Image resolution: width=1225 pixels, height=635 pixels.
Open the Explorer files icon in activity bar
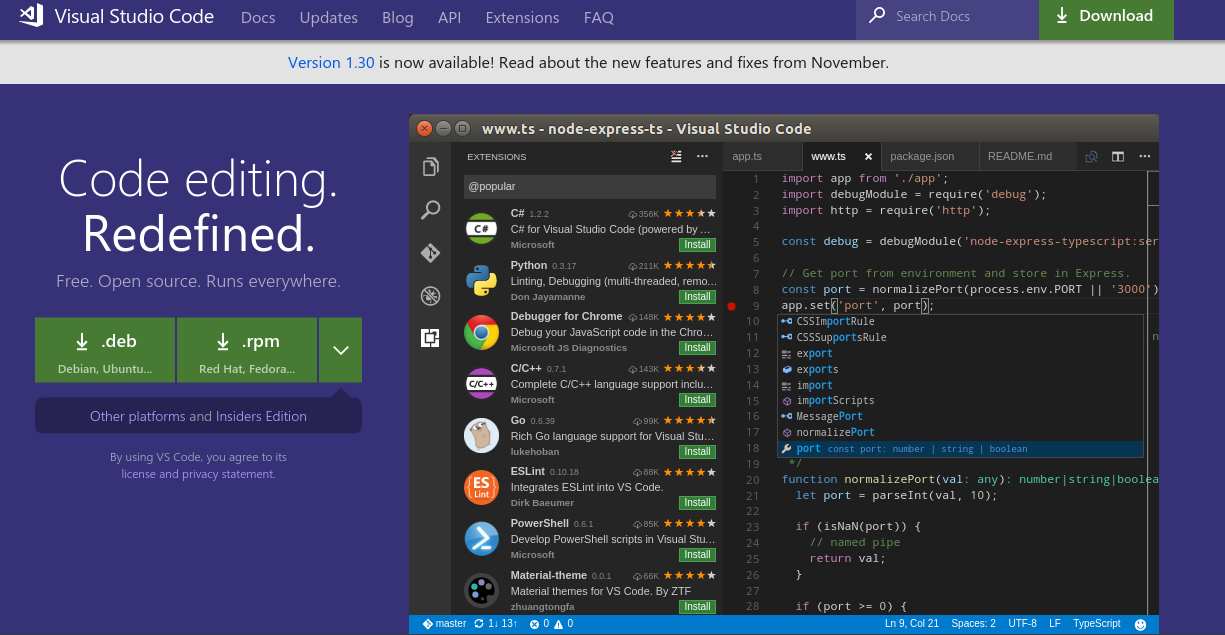pyautogui.click(x=431, y=167)
